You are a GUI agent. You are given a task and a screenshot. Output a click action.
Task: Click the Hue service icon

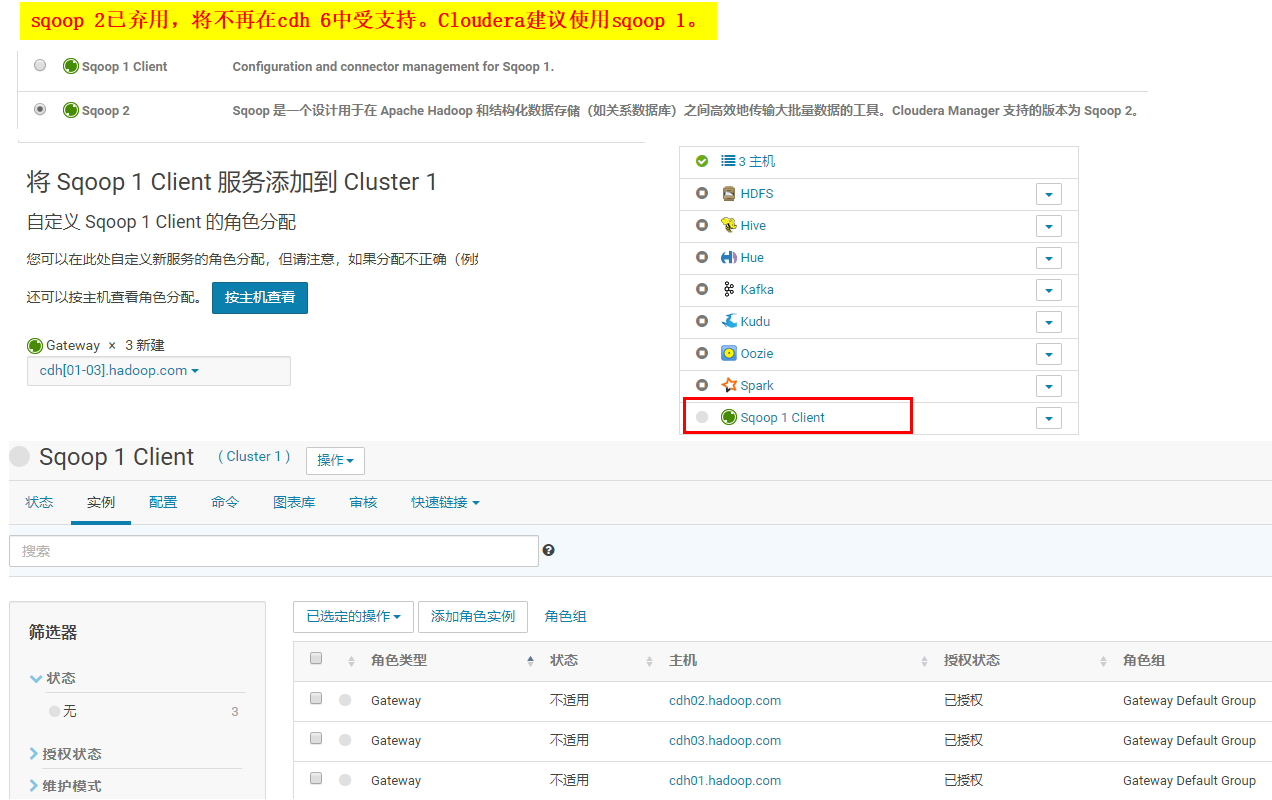pos(729,257)
